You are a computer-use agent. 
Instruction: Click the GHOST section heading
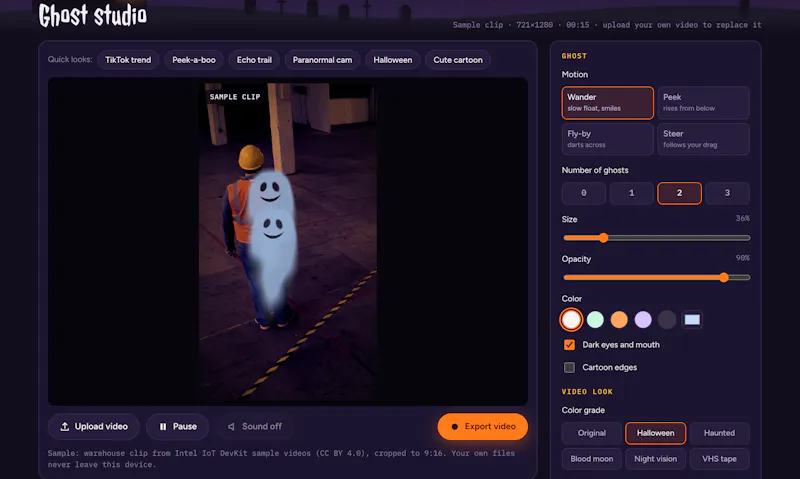click(574, 56)
